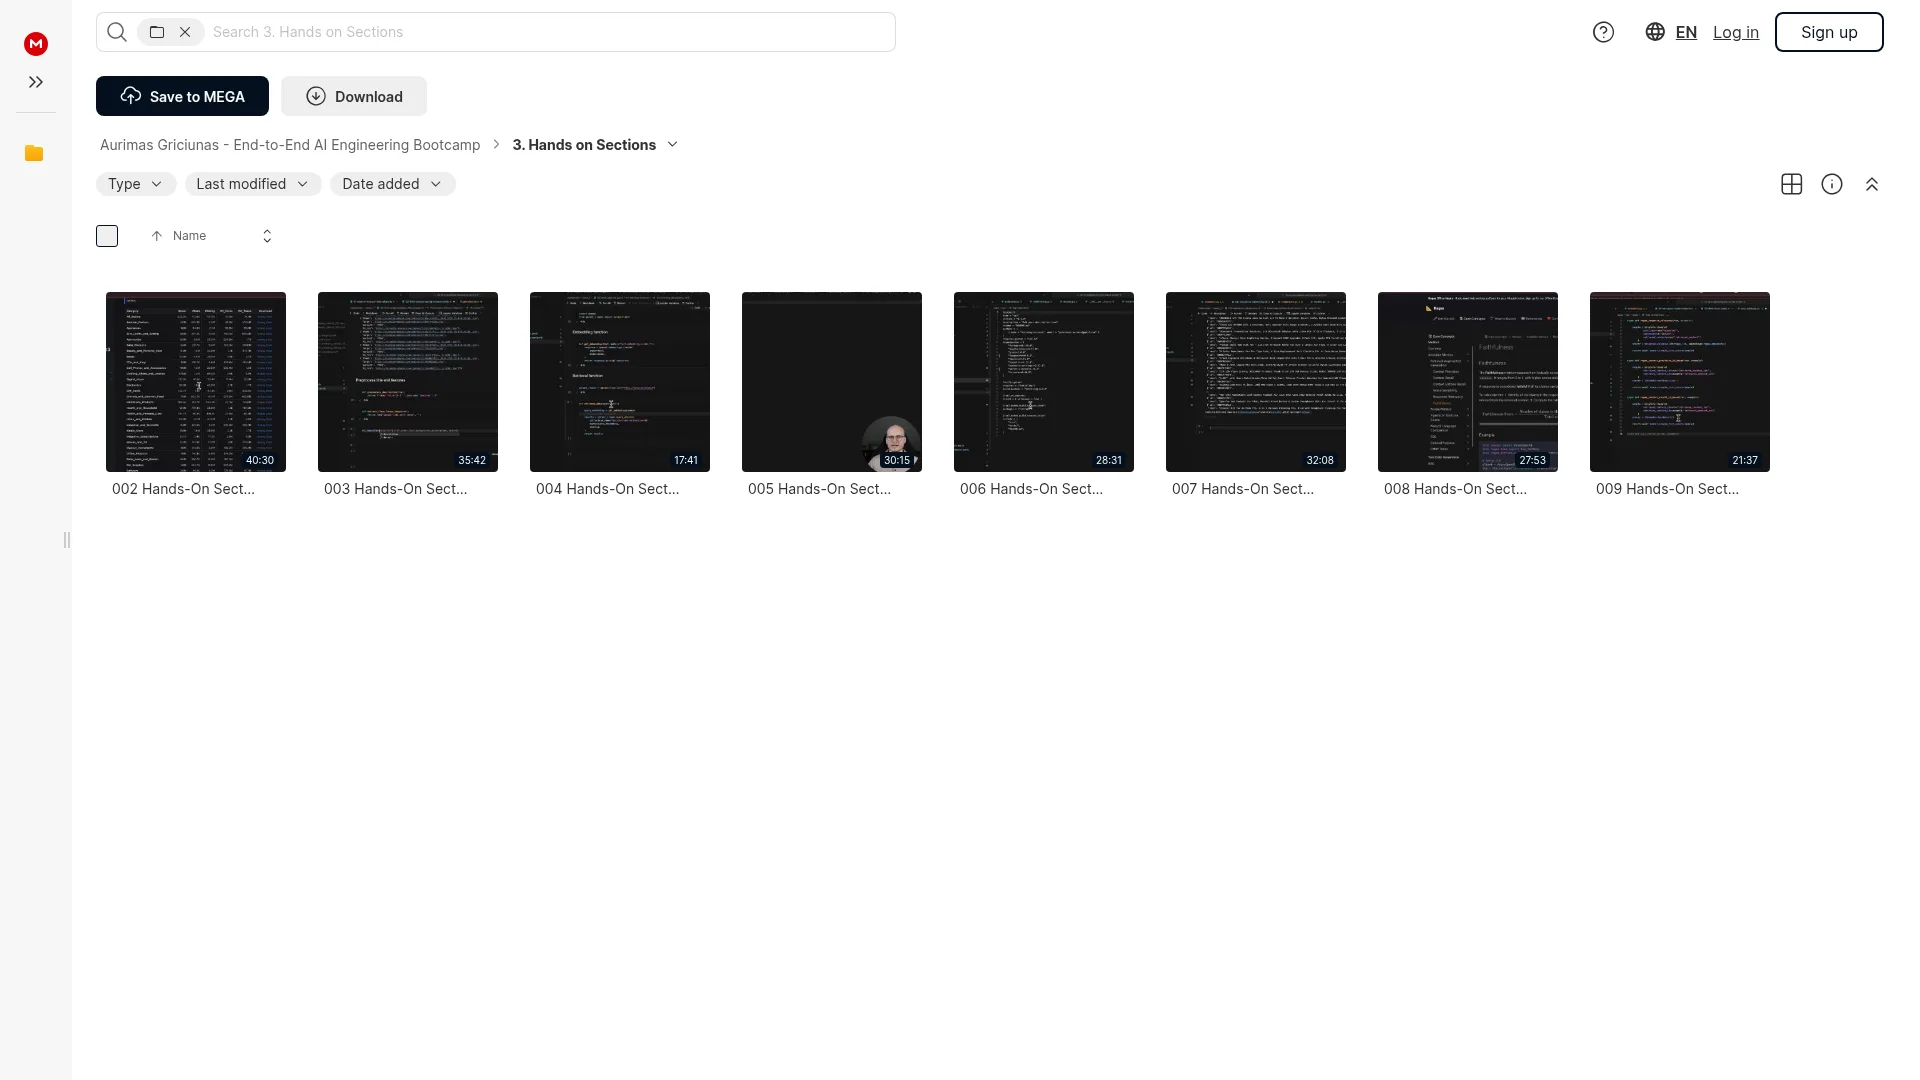Screen dimensions: 1920x1080
Task: Switch to grid view layout icon
Action: pyautogui.click(x=1792, y=184)
